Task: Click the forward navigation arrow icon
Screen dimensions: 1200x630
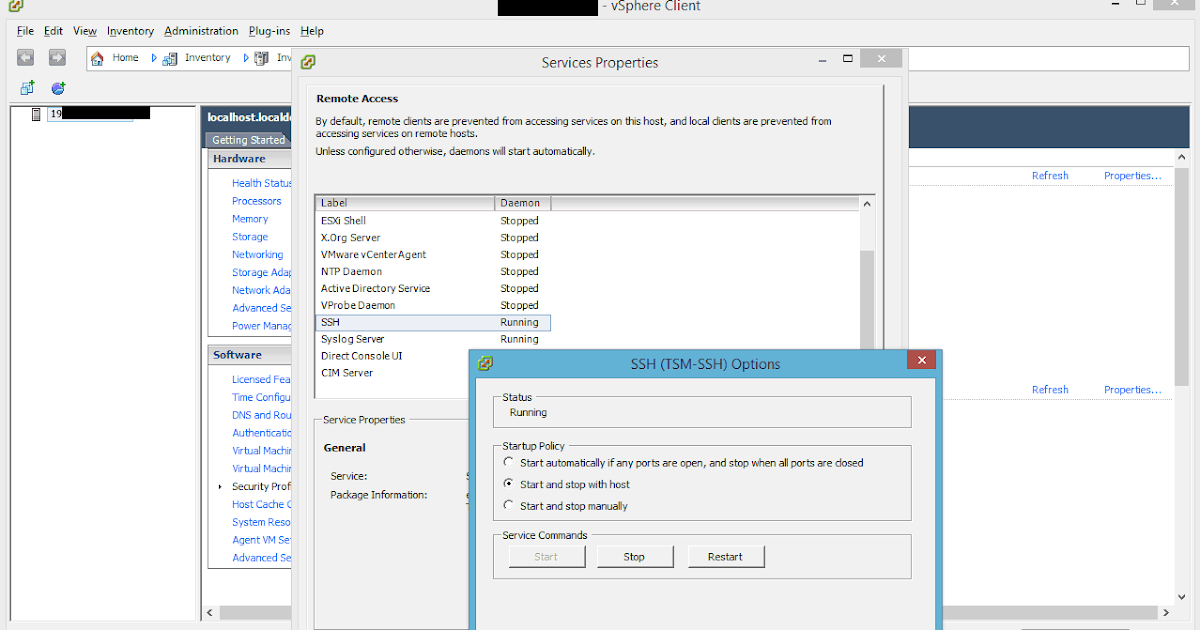Action: [57, 58]
